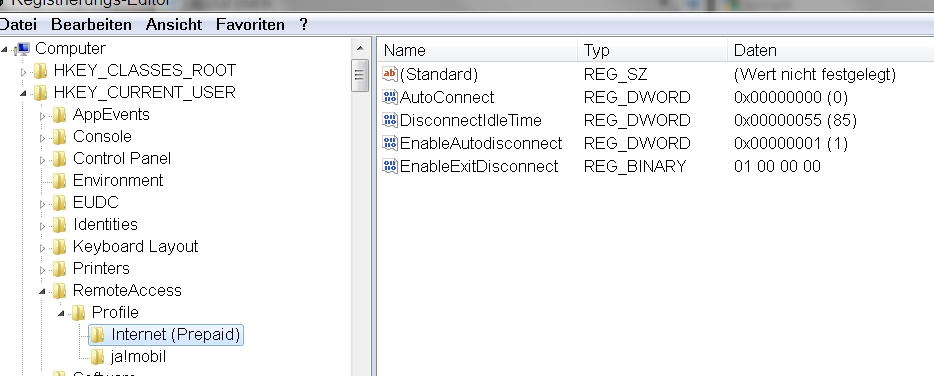
Task: Select the Computer tree label
Action: 70,49
